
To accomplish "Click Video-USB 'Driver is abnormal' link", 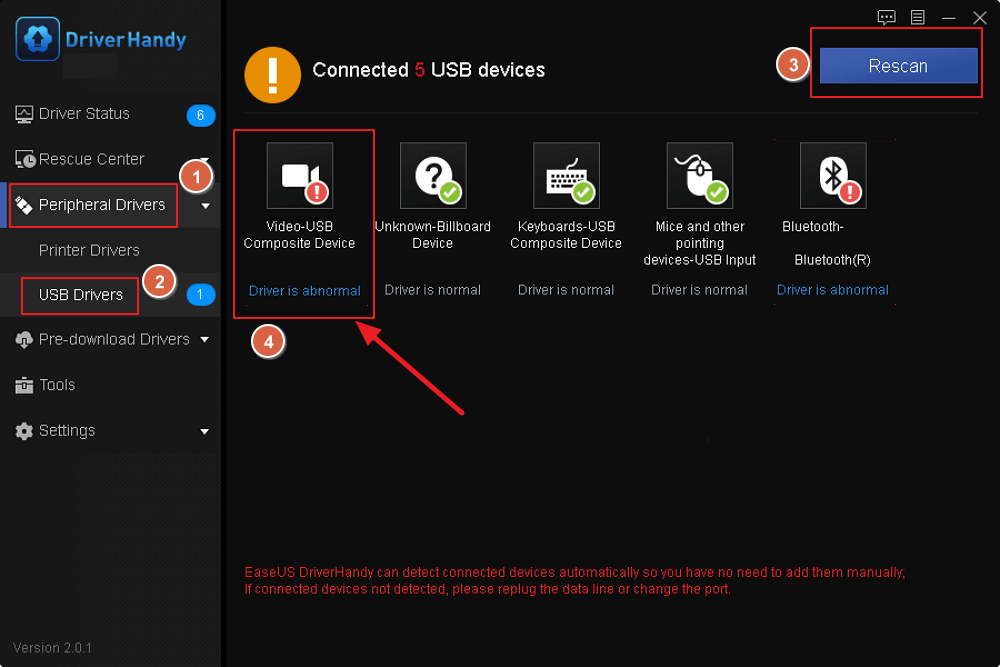I will [x=304, y=291].
